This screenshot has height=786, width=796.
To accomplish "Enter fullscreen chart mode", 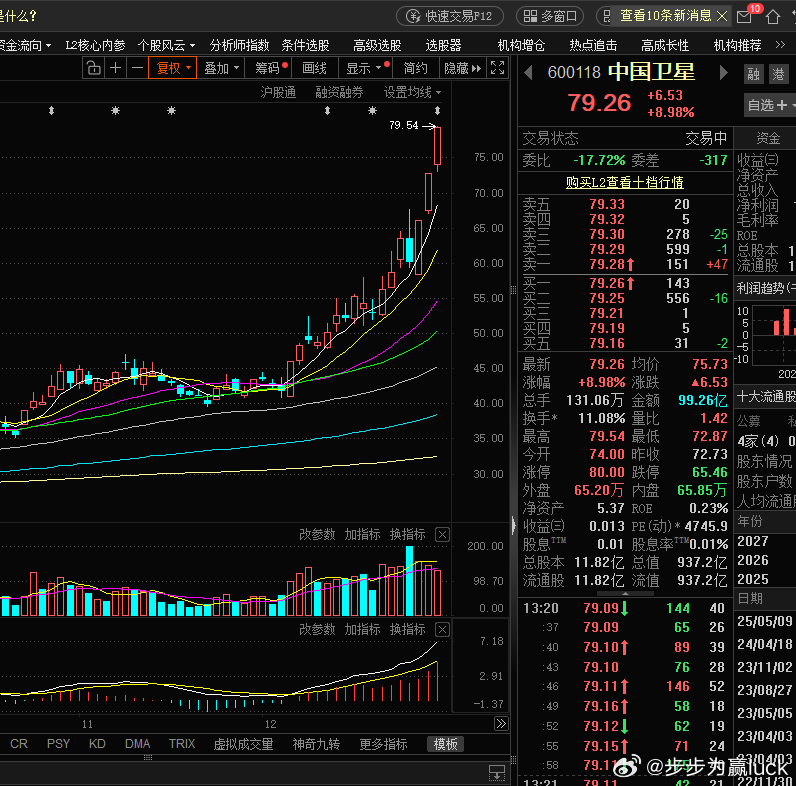I will click(x=498, y=68).
